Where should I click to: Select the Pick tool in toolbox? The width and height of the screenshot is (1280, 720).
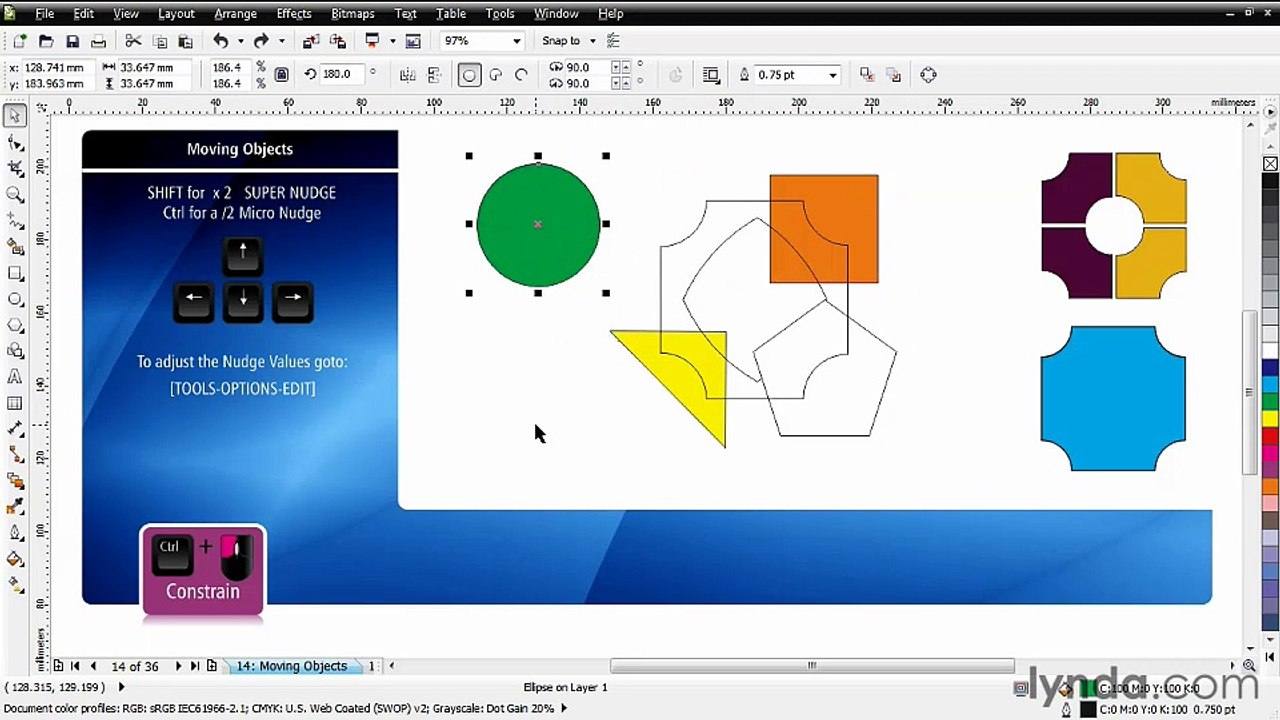tap(15, 117)
